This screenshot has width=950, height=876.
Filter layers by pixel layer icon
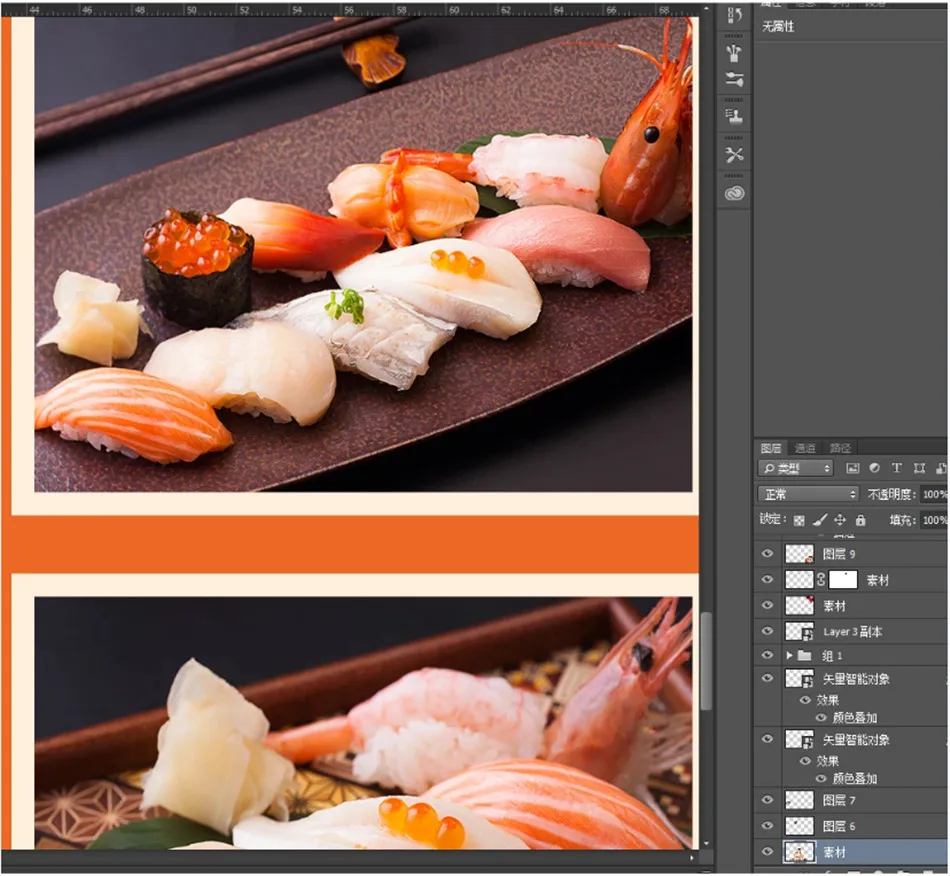(x=852, y=468)
